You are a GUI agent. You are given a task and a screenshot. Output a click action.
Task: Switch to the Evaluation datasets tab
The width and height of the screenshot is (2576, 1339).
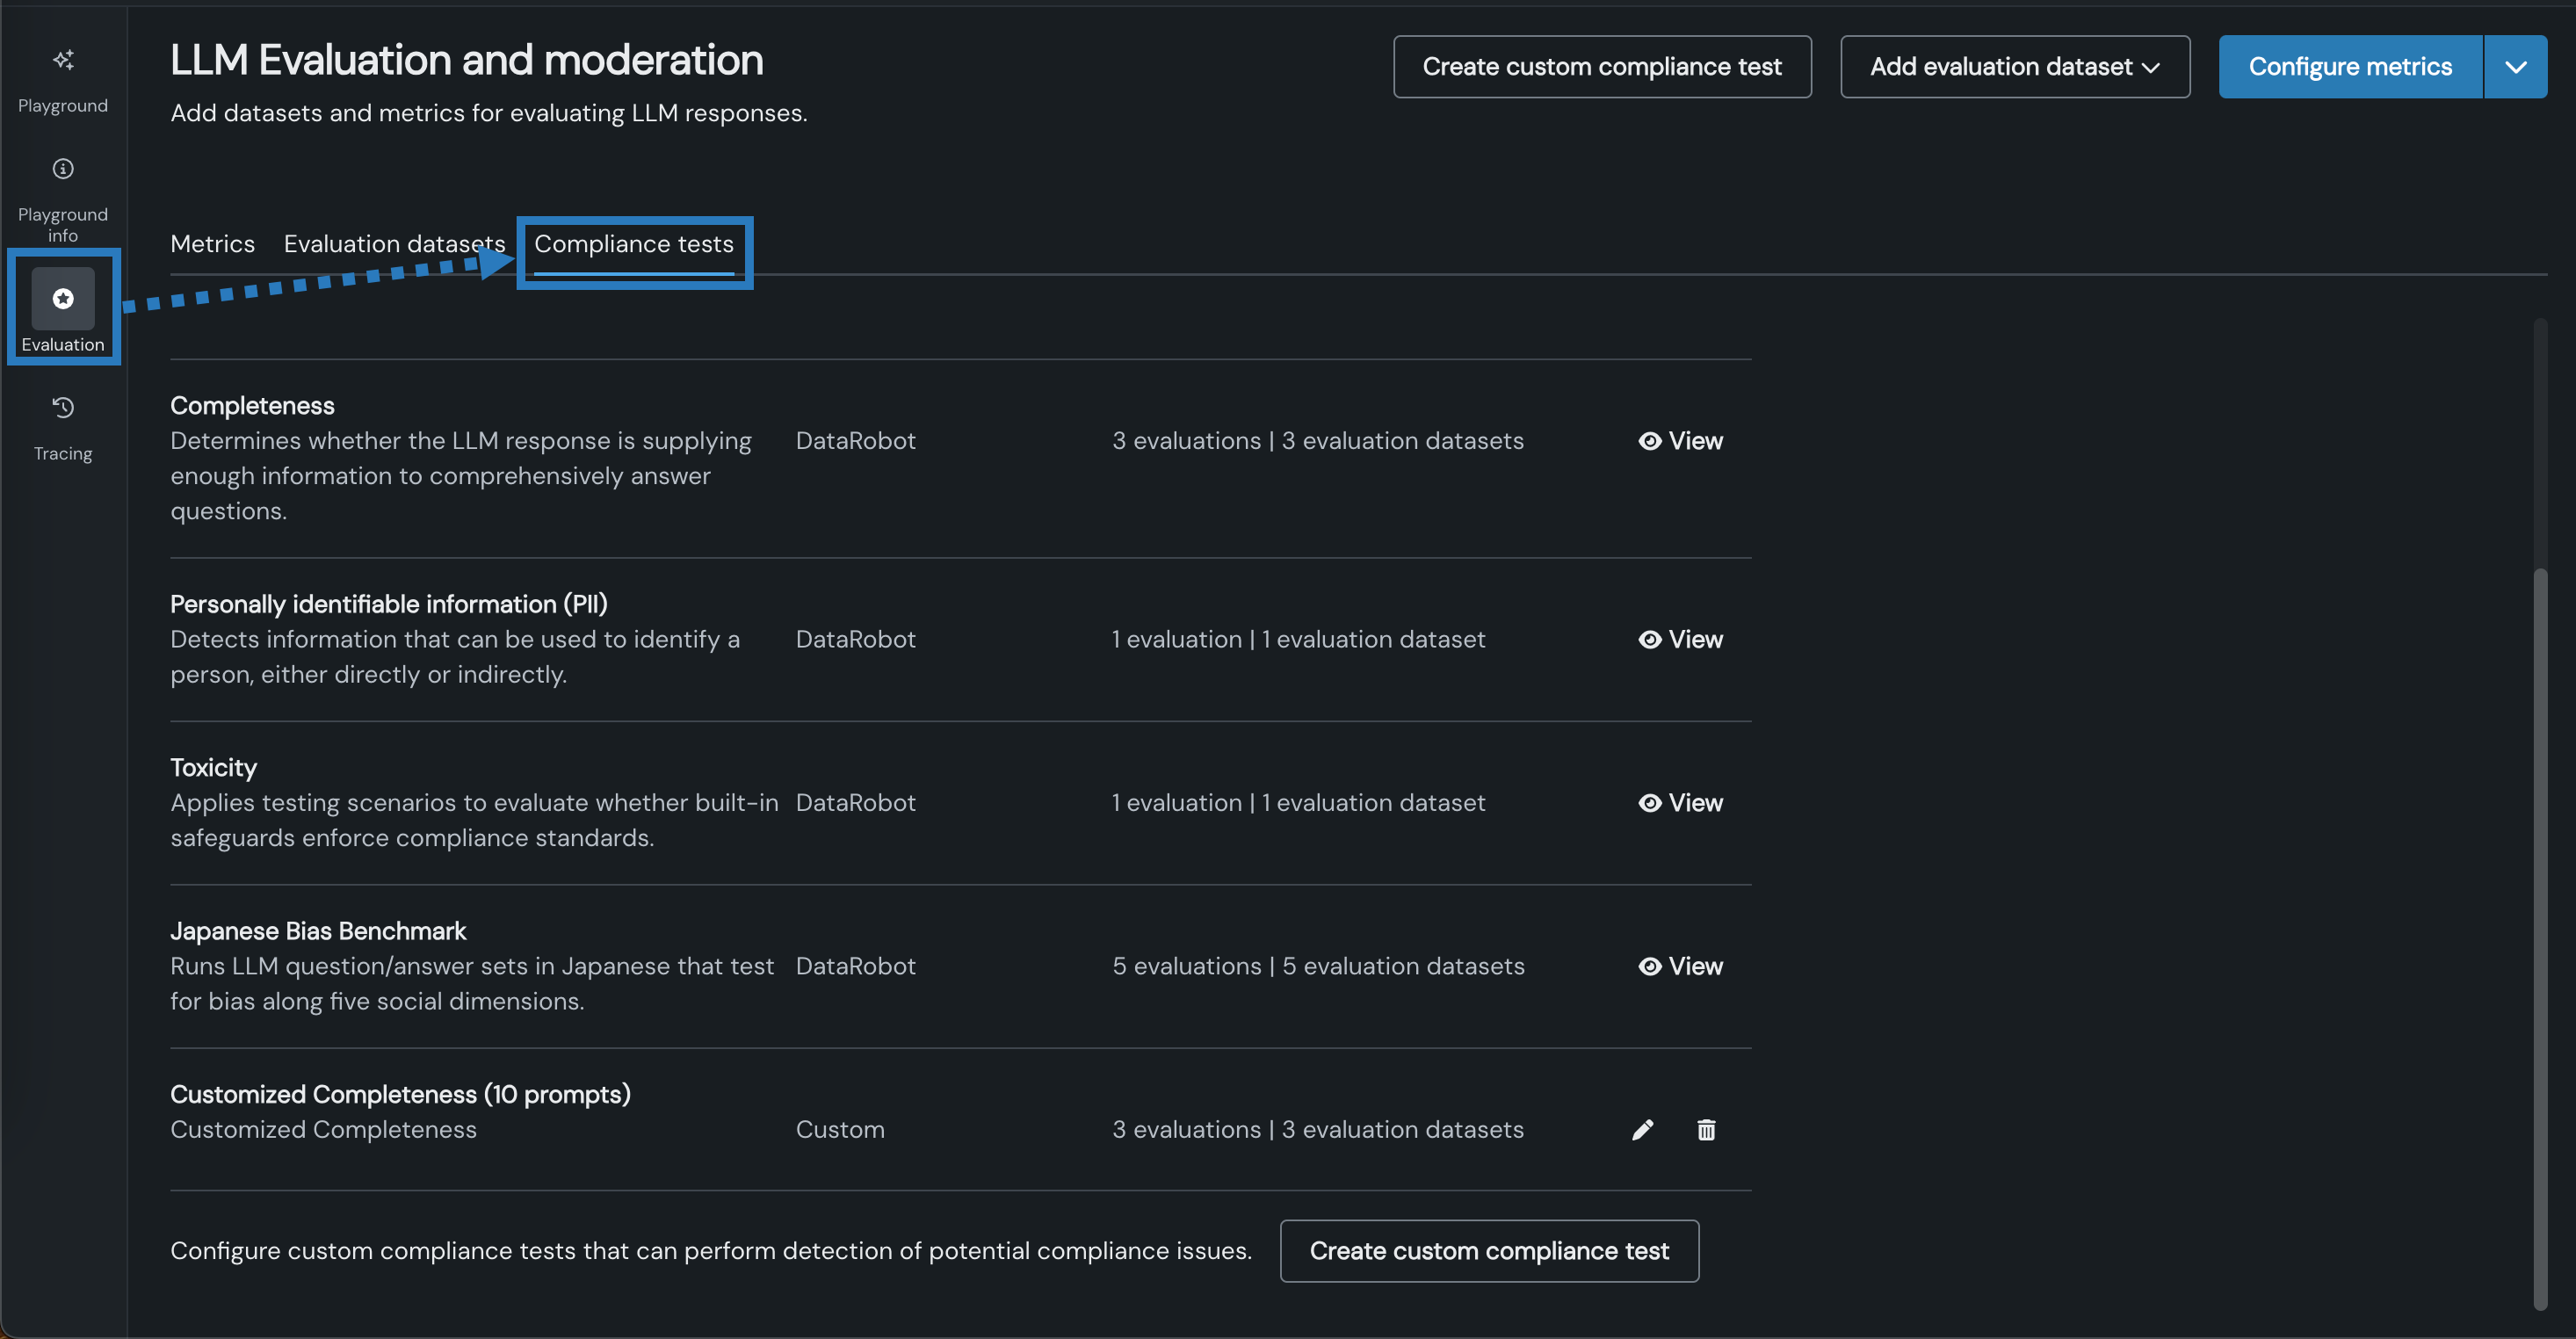tap(394, 244)
